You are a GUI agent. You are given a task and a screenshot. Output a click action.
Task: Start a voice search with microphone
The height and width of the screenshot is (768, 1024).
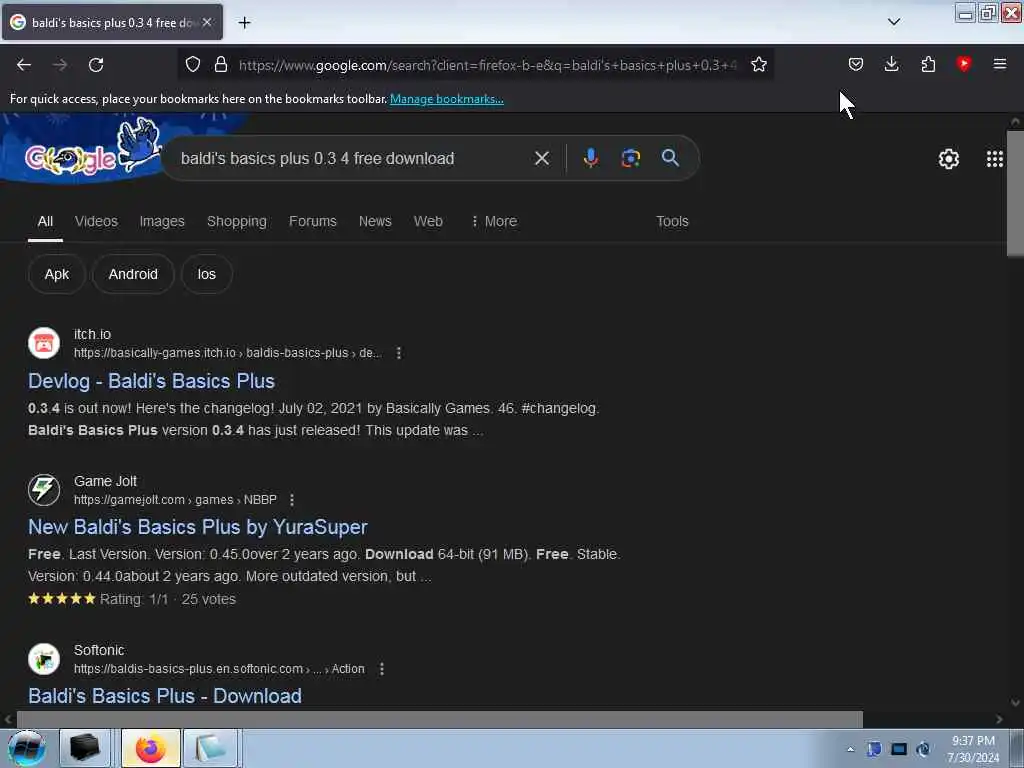click(x=590, y=158)
